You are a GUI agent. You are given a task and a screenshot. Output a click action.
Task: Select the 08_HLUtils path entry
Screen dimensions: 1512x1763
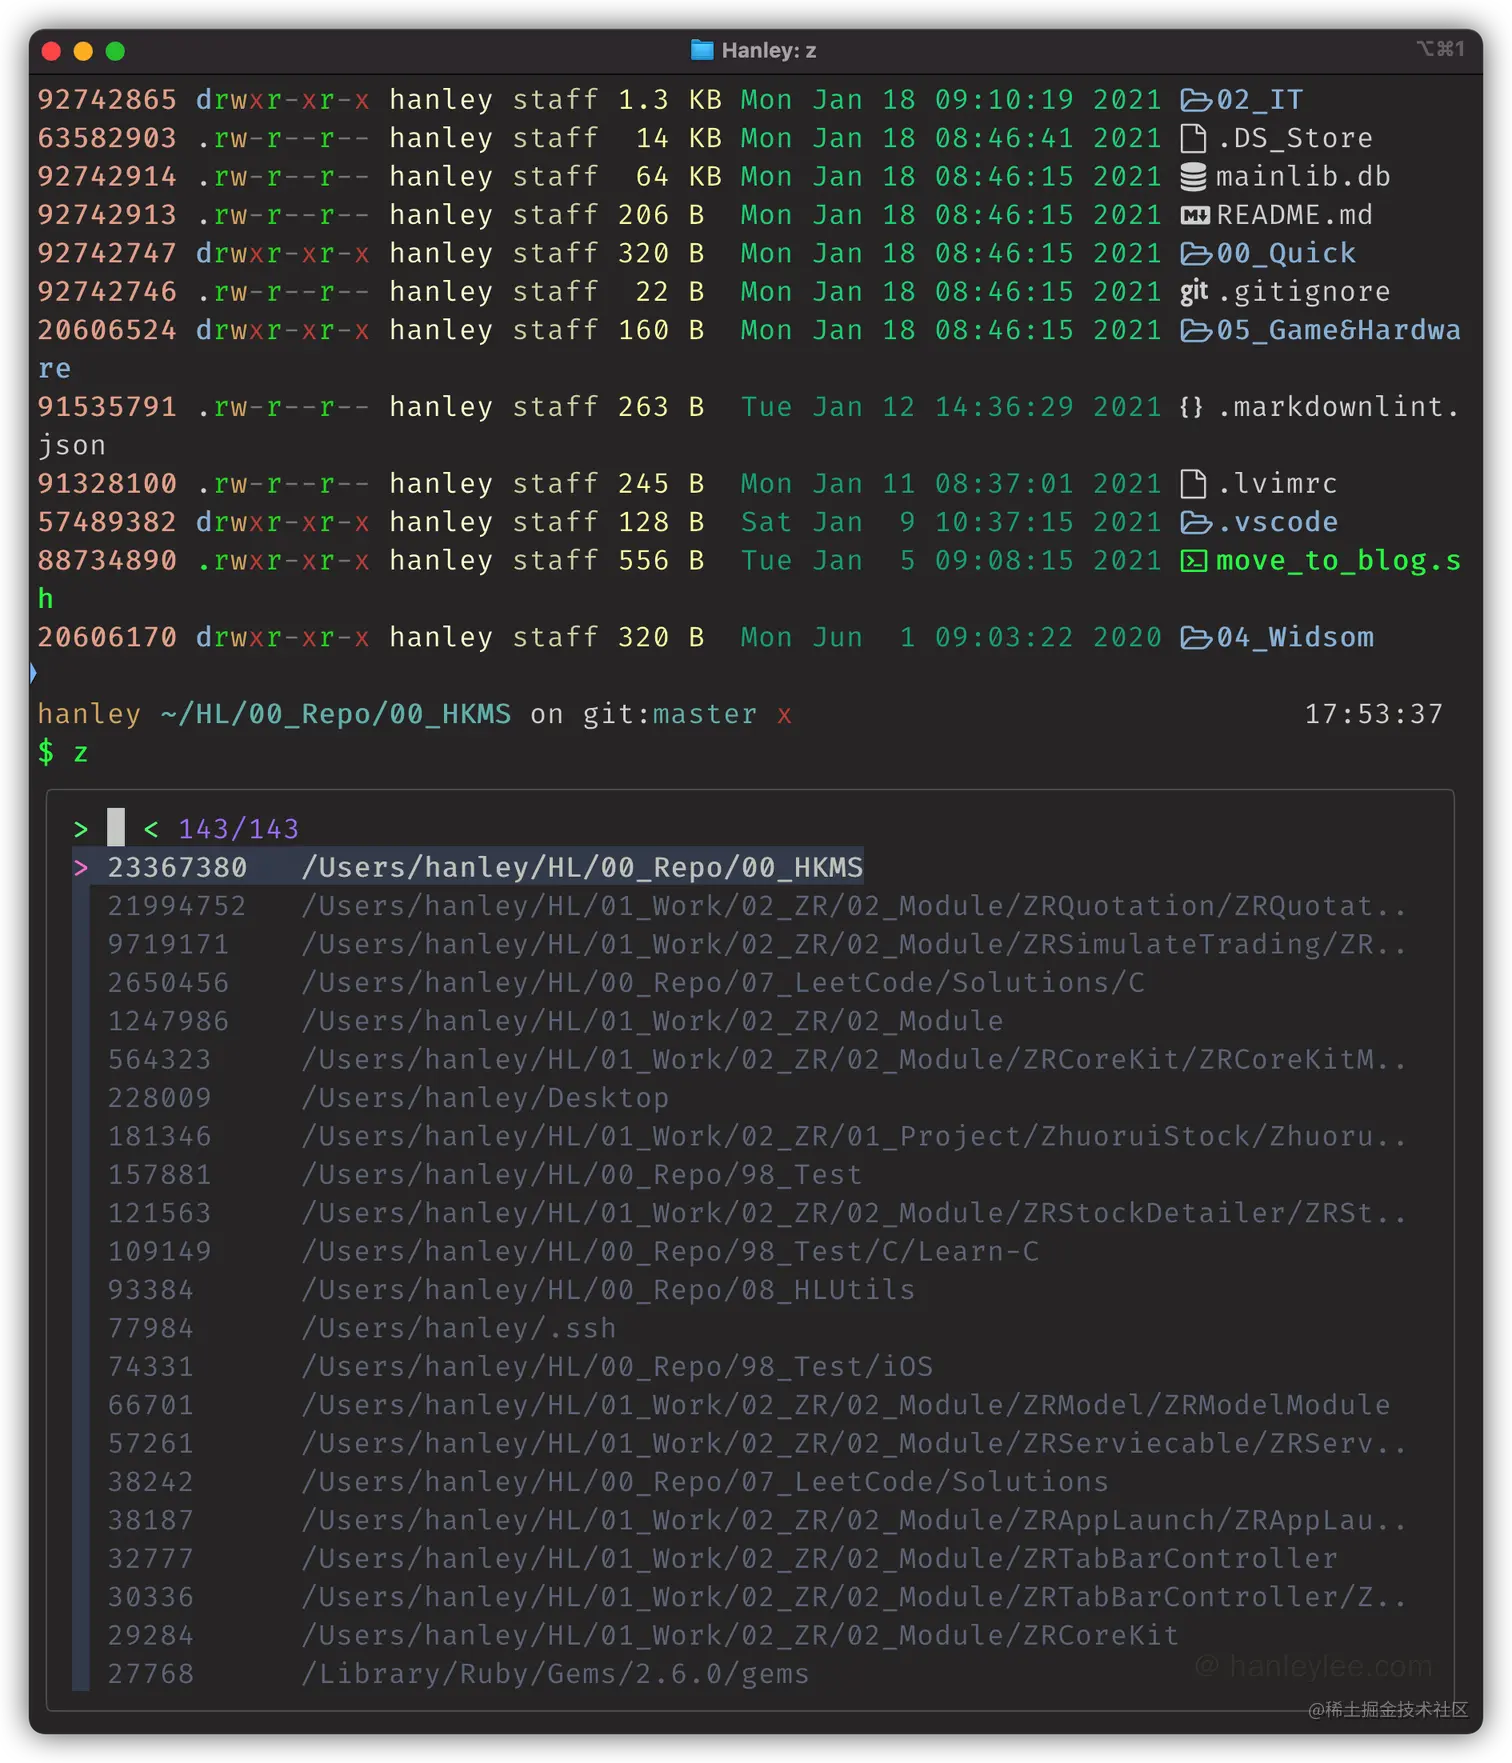pyautogui.click(x=511, y=1290)
